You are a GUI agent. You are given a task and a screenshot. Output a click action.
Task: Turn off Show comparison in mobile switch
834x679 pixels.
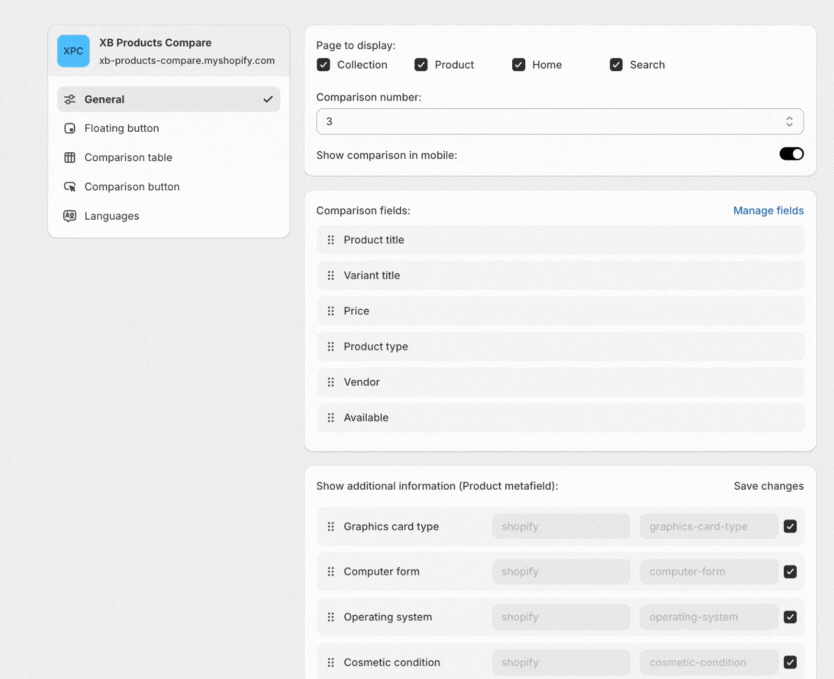click(791, 154)
